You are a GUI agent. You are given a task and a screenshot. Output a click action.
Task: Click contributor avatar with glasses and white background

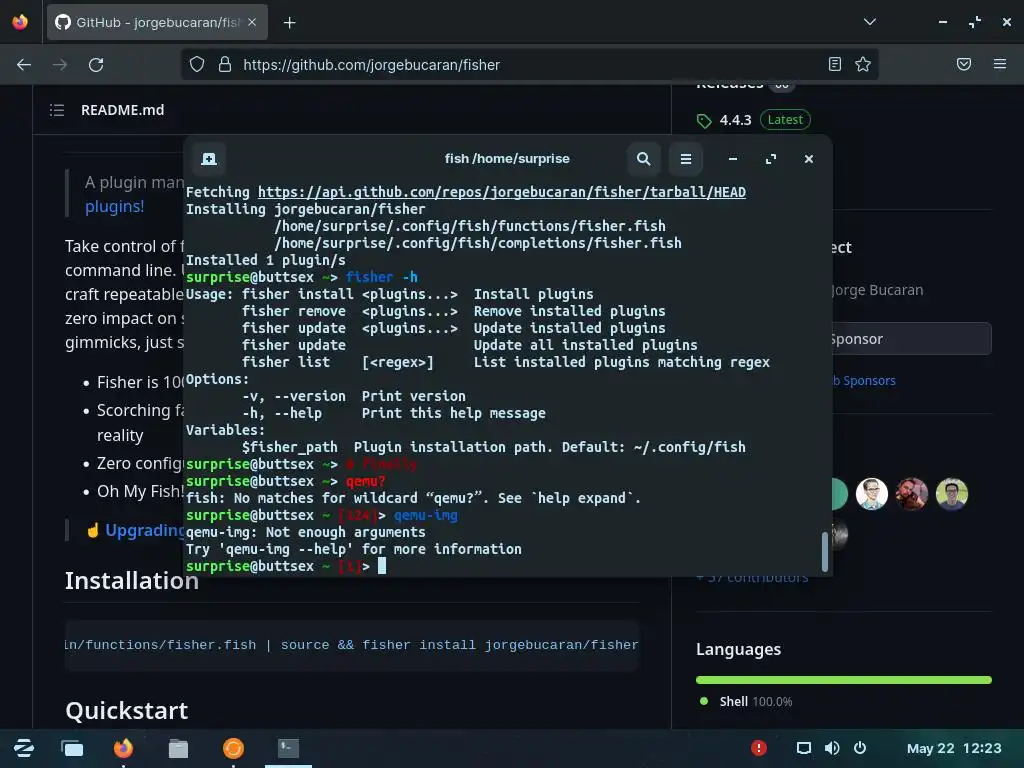pyautogui.click(x=871, y=494)
